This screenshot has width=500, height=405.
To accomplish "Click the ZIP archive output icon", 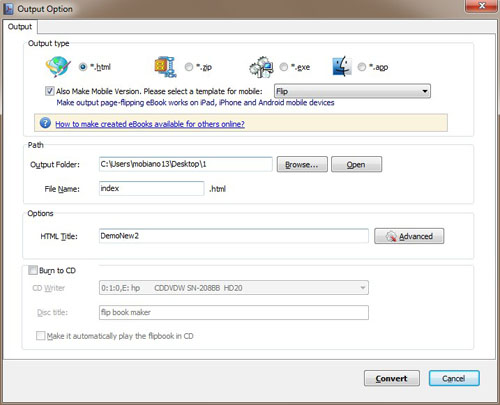I will (x=165, y=67).
